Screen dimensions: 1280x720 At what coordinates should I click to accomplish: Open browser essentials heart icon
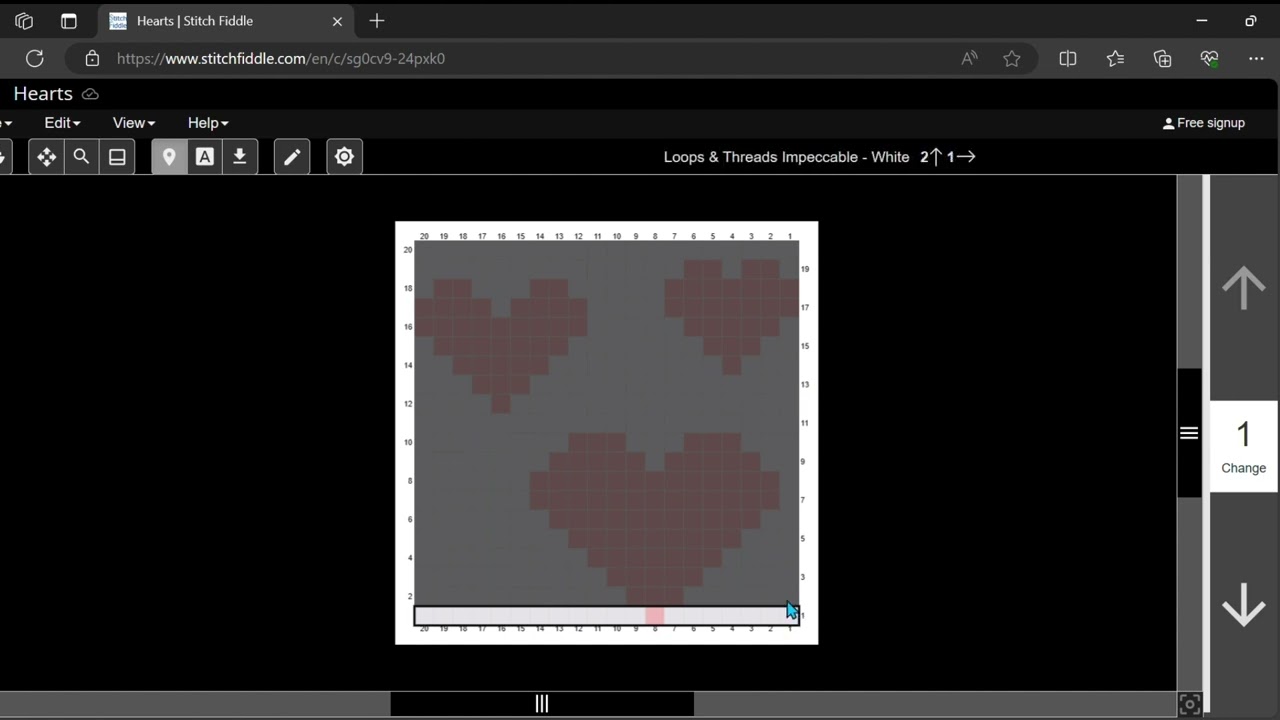[1210, 58]
